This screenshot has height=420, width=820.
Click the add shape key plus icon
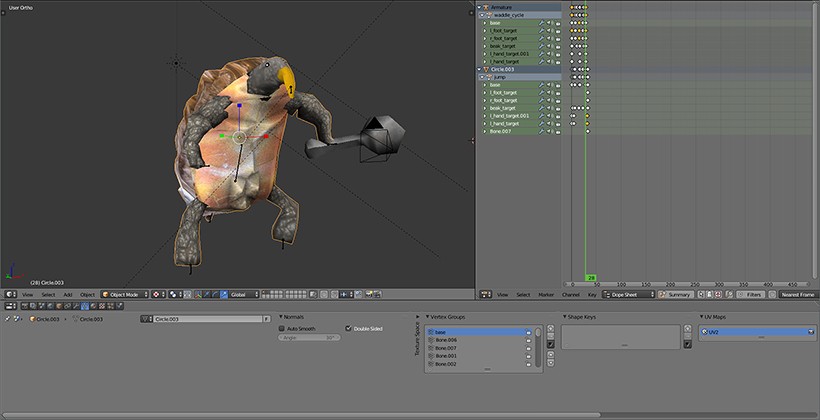(687, 330)
